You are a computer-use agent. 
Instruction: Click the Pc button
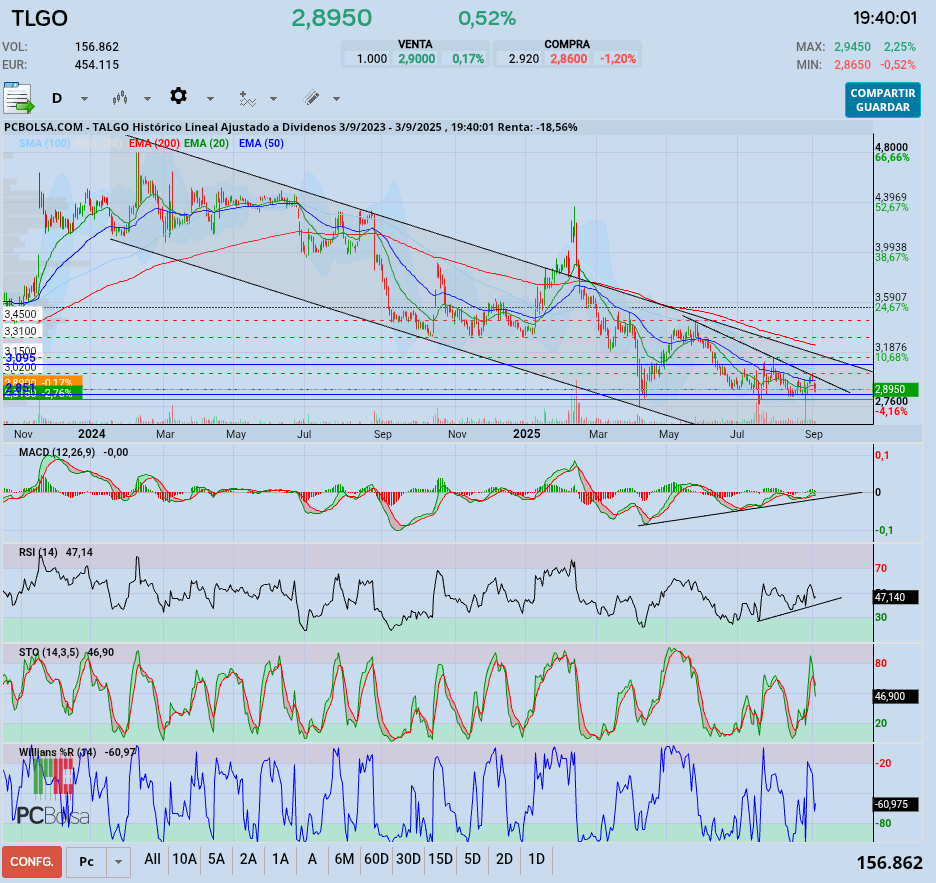click(x=87, y=862)
